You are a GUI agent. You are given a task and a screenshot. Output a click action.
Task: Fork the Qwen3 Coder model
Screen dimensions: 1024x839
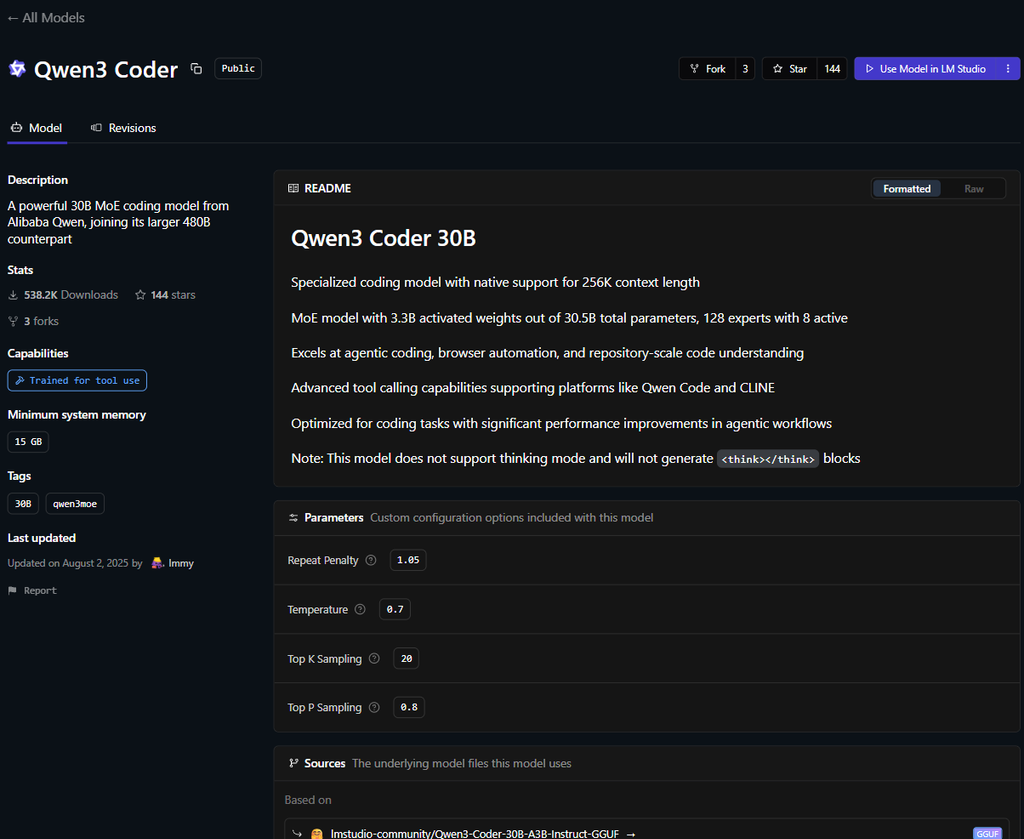click(708, 69)
